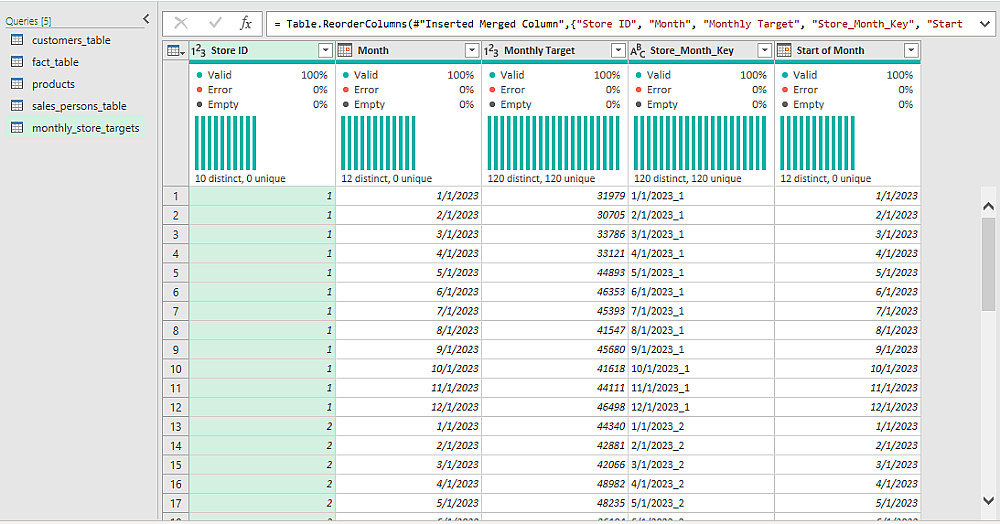The width and height of the screenshot is (1000, 524).
Task: Click inside the formula bar text
Action: pyautogui.click(x=619, y=24)
